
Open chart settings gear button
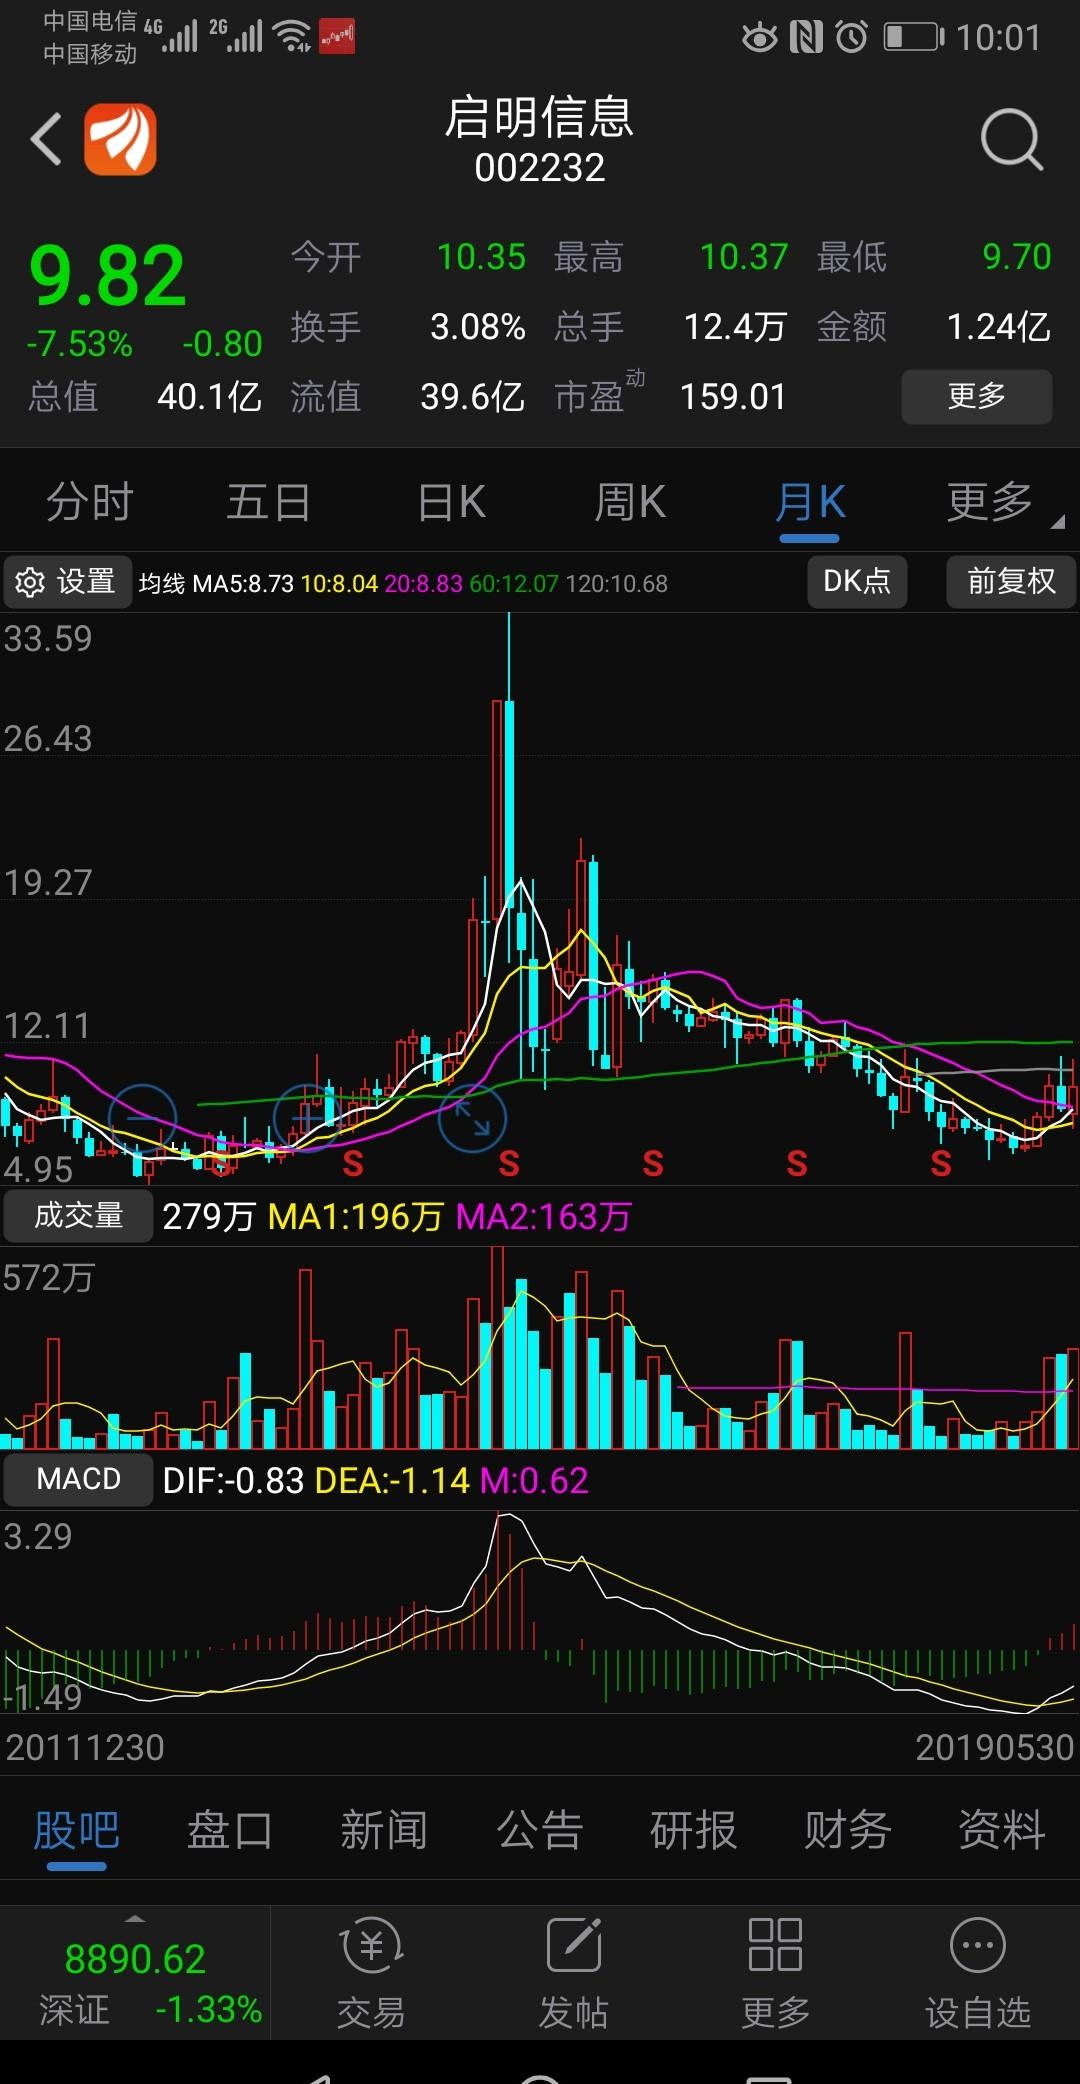point(67,581)
